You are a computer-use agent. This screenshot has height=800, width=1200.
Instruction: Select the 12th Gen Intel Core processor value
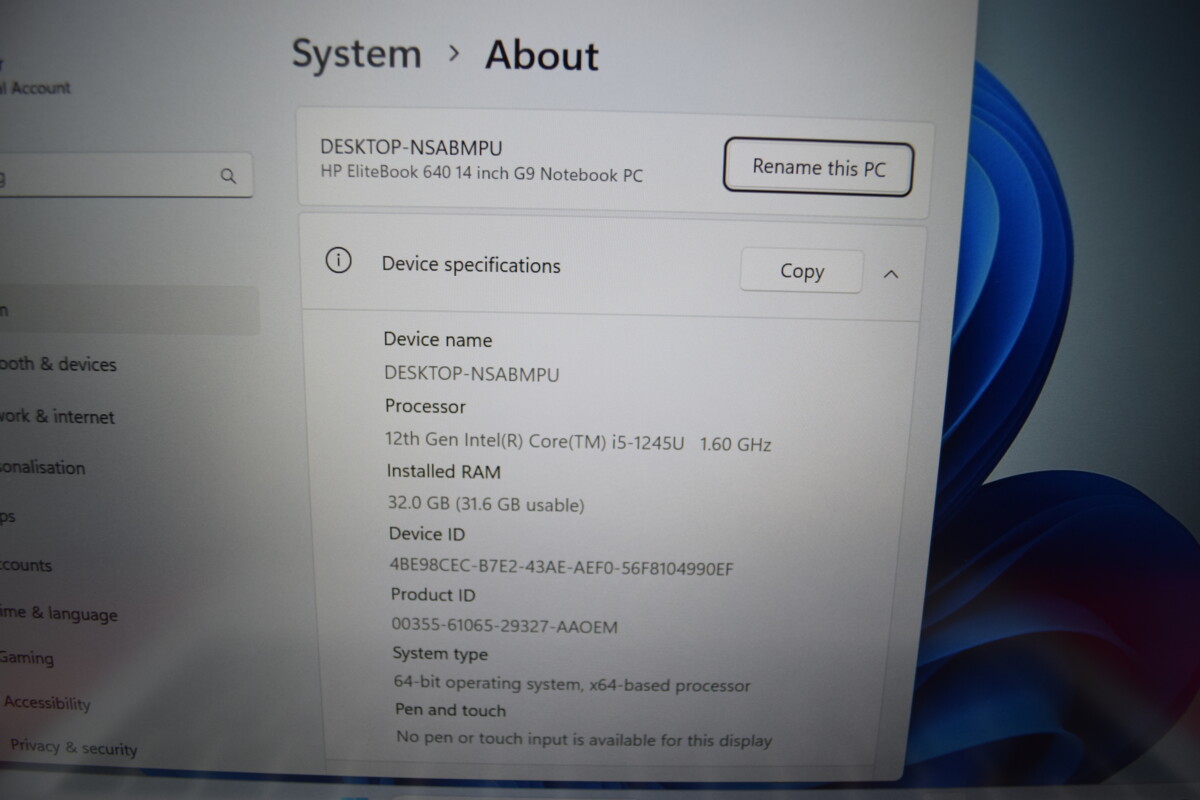578,441
